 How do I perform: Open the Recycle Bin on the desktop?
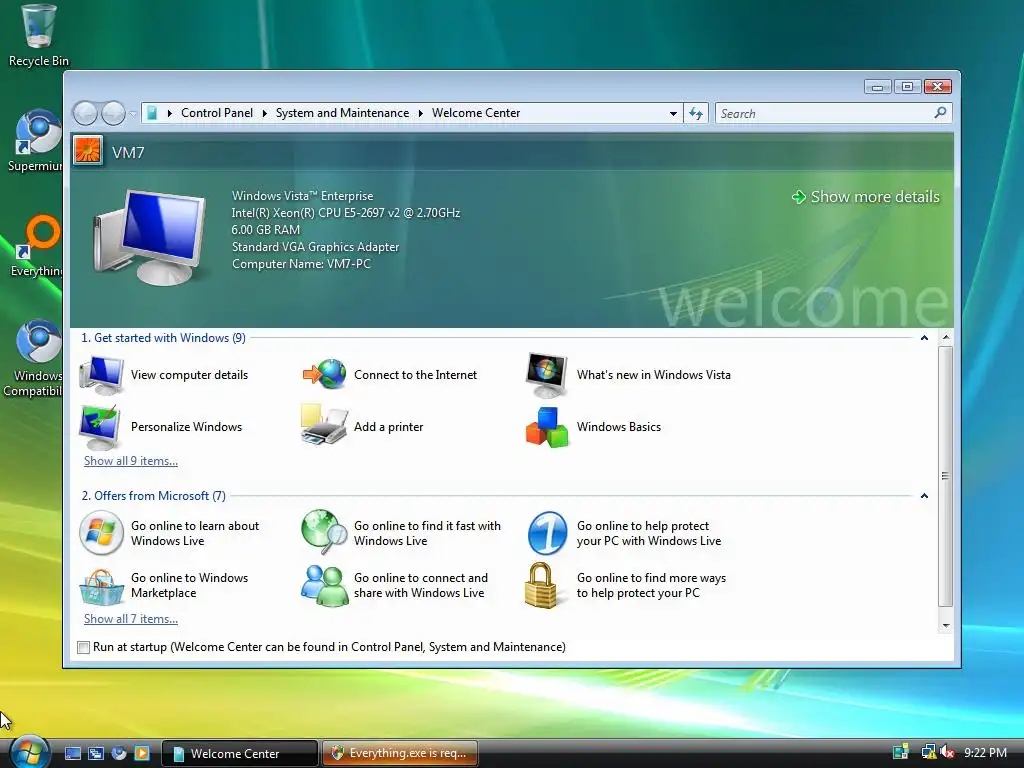tap(39, 35)
